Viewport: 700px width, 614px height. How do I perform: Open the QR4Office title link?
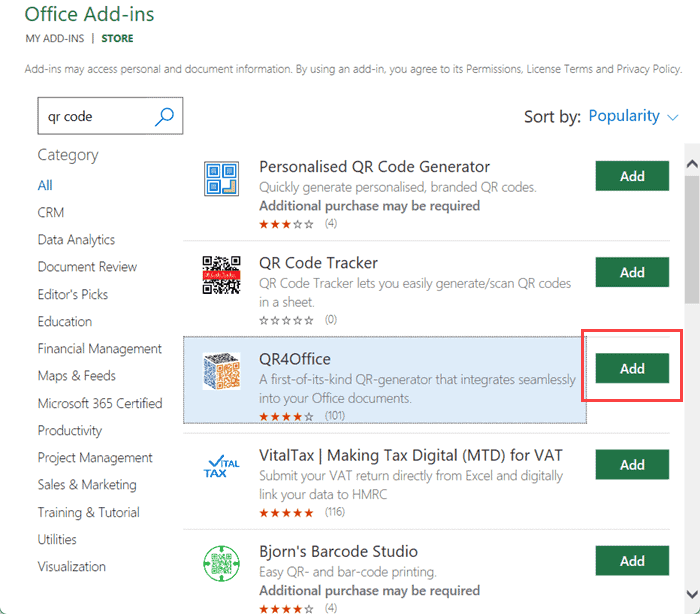click(x=294, y=359)
